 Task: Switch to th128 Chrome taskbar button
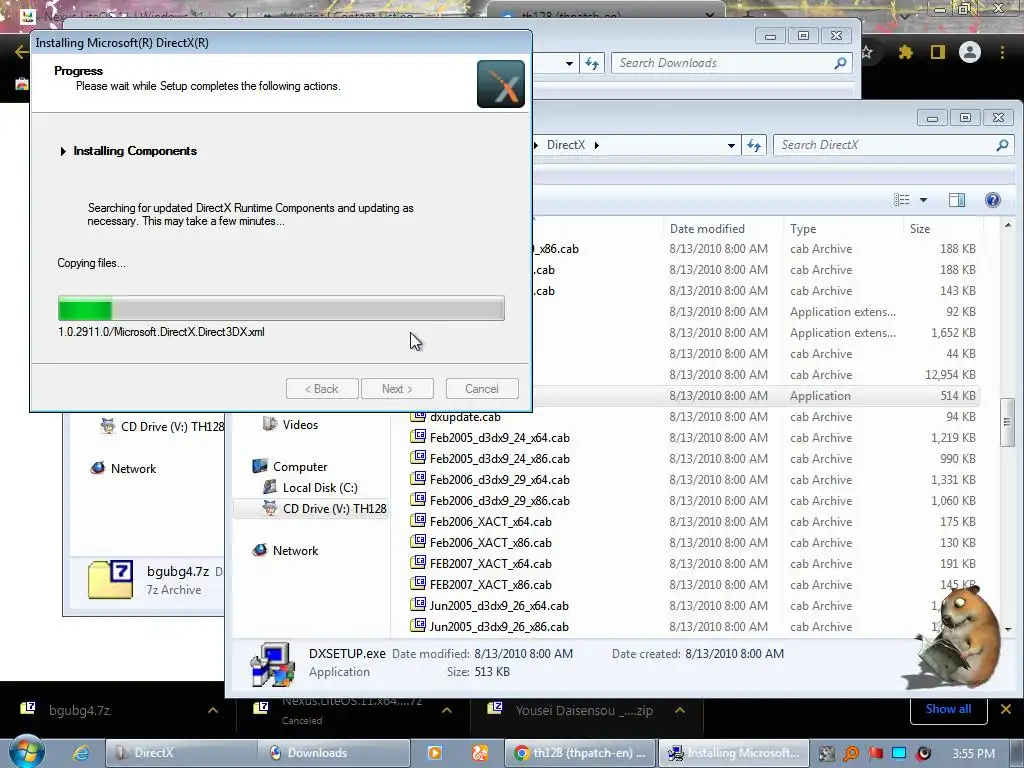click(x=580, y=753)
